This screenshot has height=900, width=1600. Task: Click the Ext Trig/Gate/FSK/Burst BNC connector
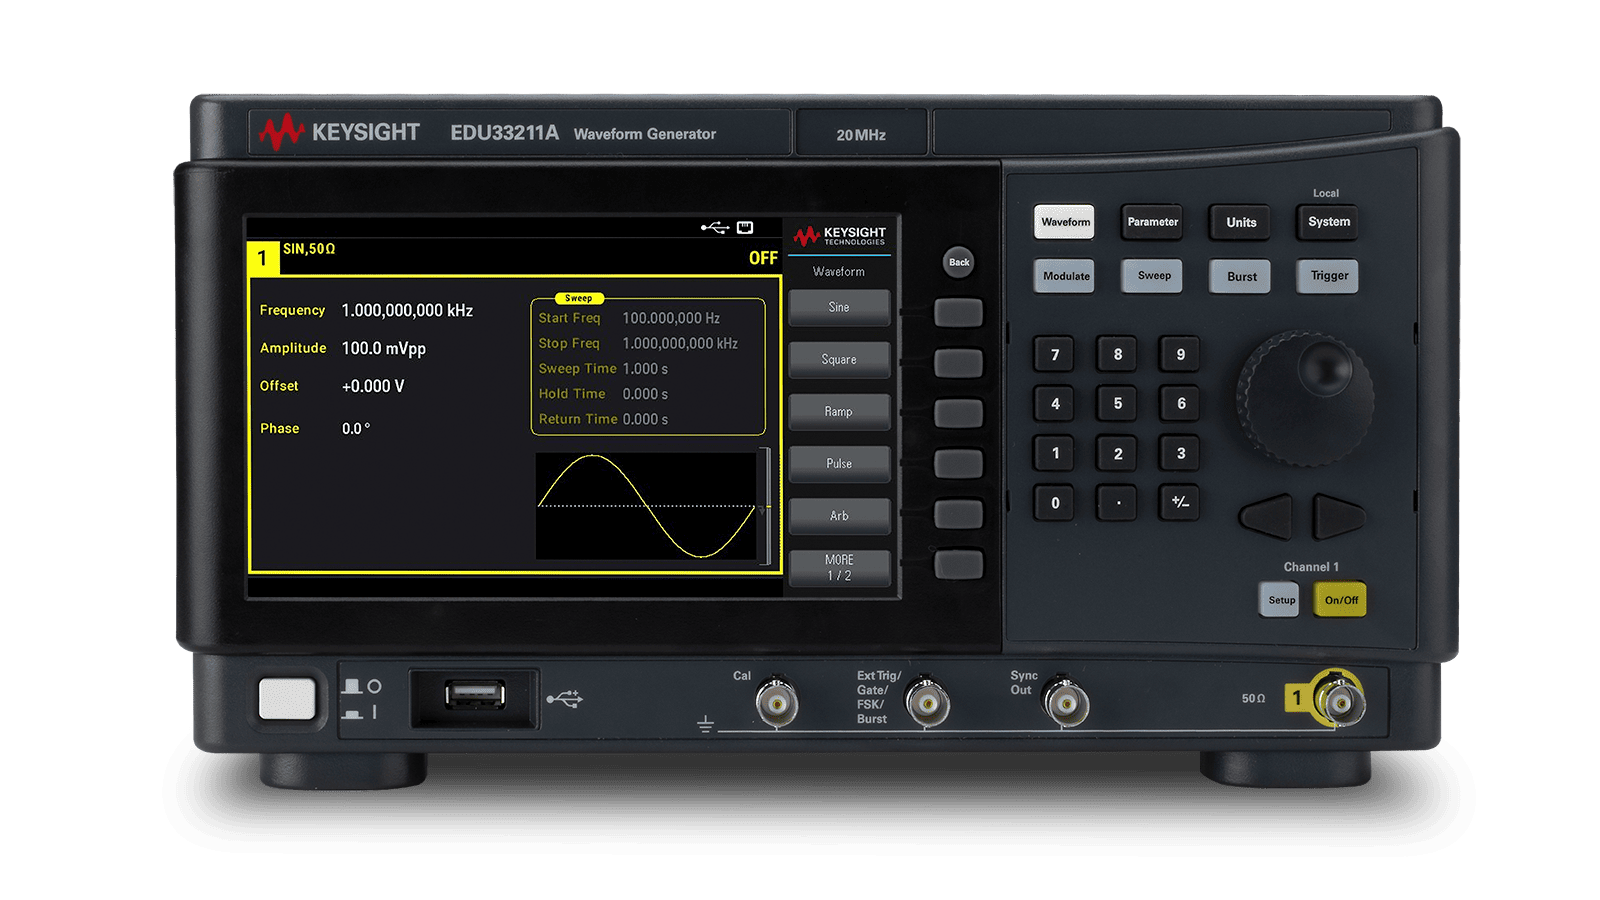click(927, 703)
